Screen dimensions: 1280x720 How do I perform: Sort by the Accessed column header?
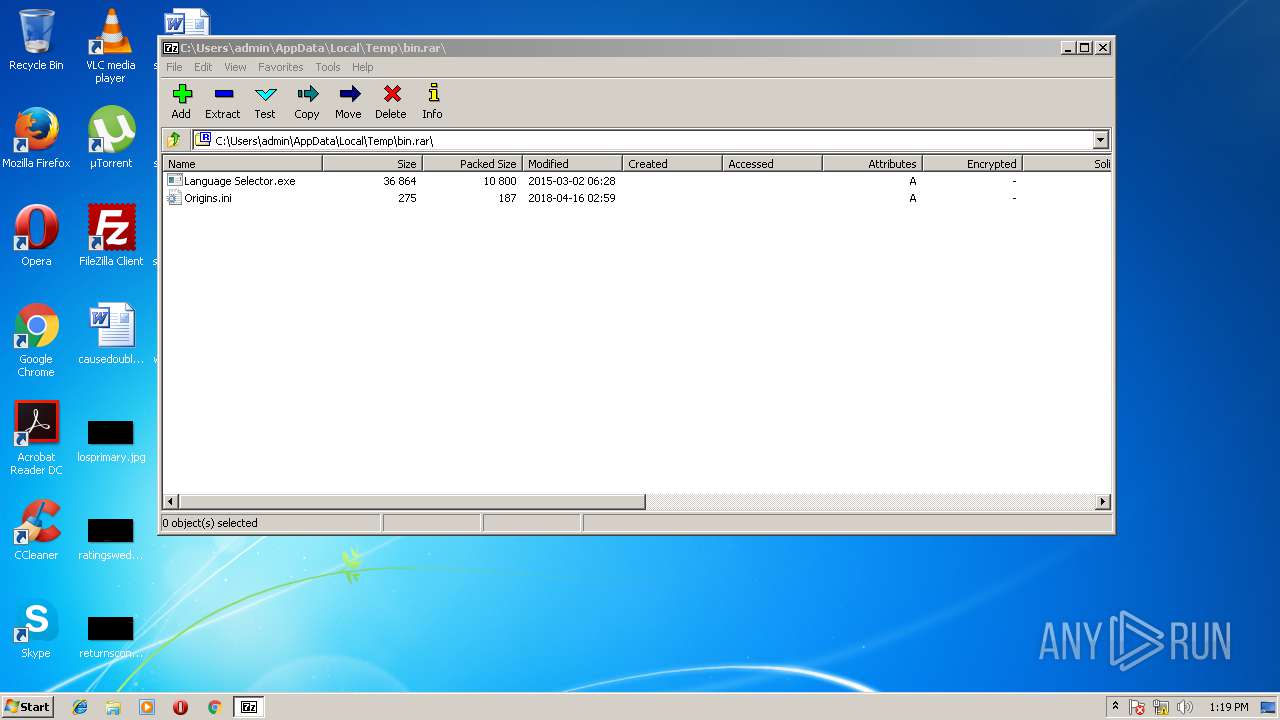click(x=772, y=163)
